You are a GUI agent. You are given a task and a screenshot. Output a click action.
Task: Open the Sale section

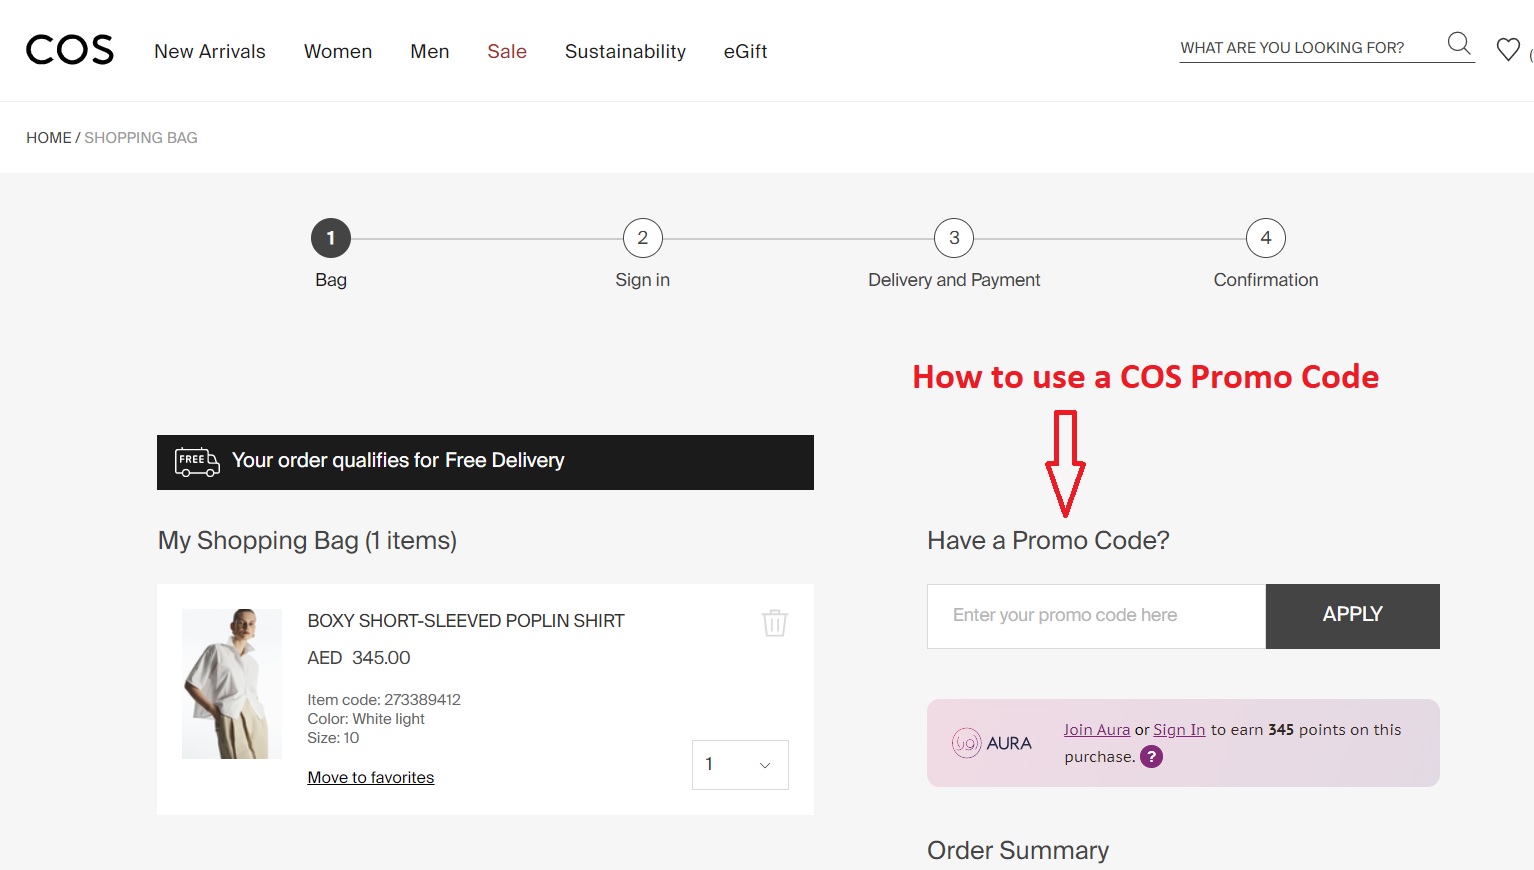click(x=507, y=51)
